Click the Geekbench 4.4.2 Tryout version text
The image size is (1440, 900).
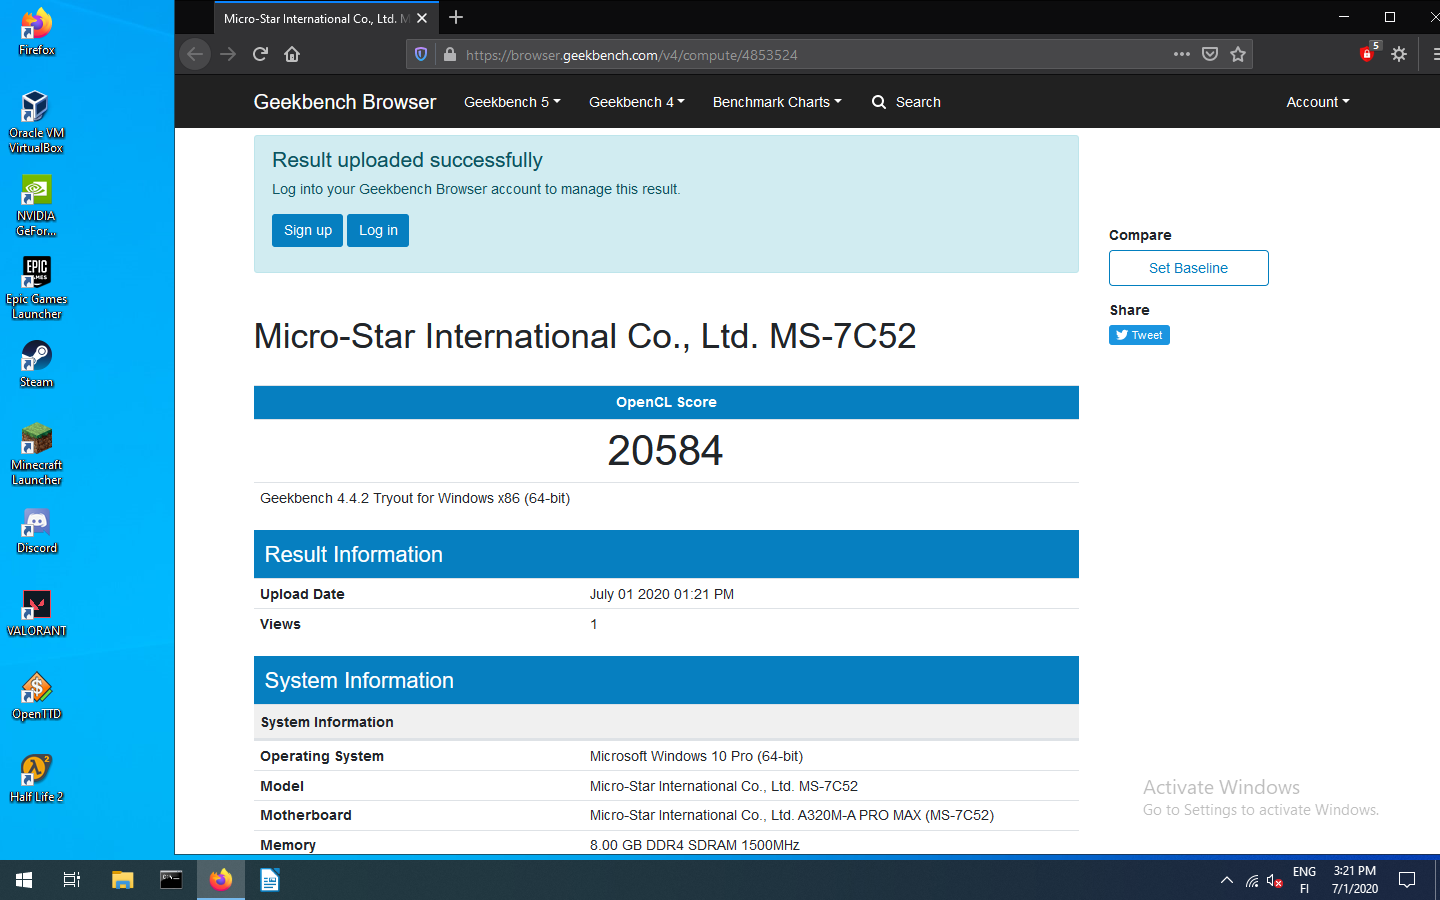click(x=415, y=498)
